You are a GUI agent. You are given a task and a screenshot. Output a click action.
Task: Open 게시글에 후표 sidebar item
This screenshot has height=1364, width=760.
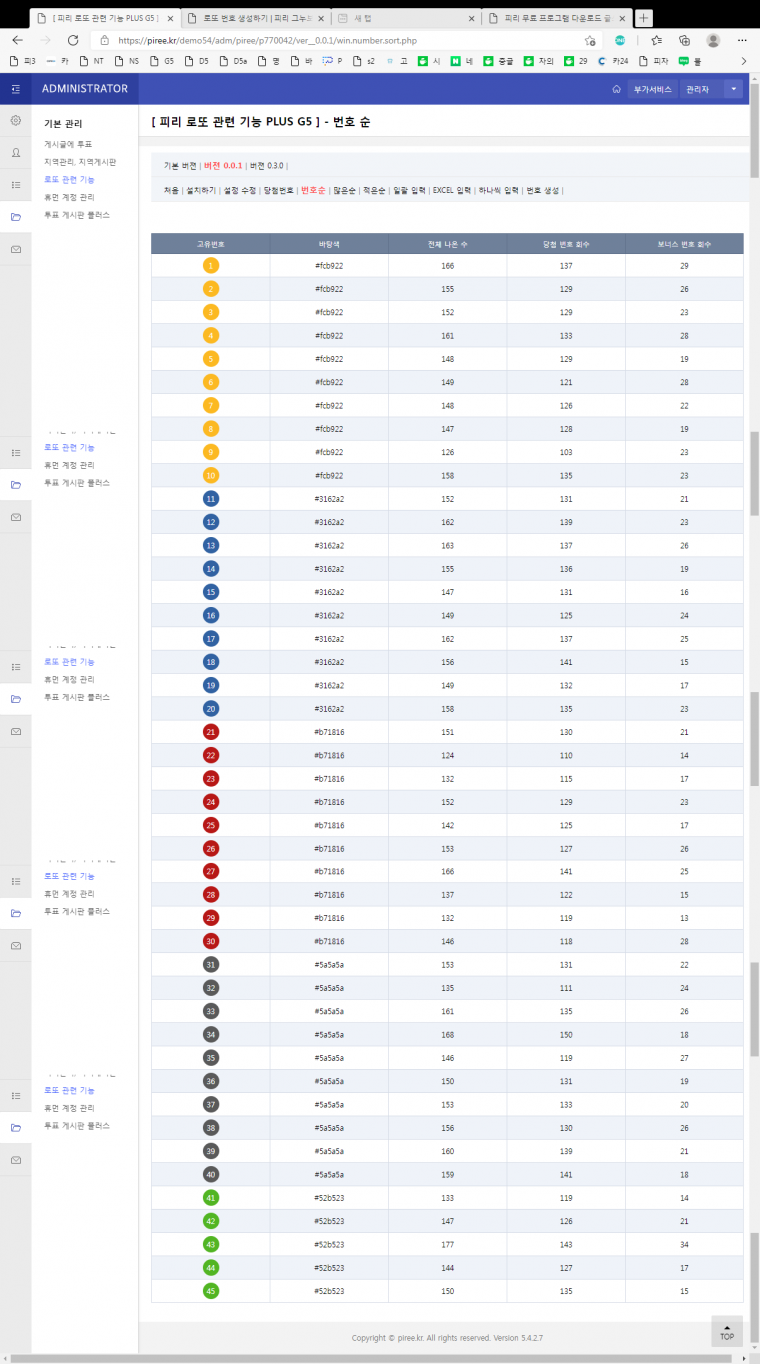68,144
